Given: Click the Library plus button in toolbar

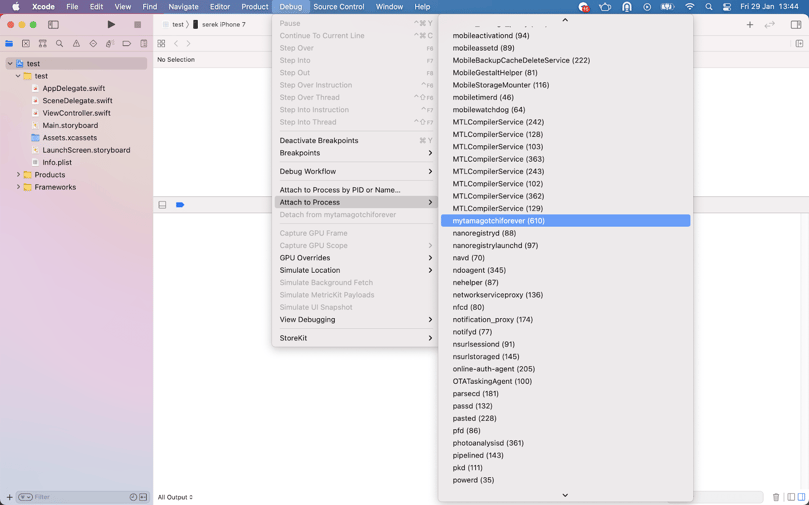Looking at the screenshot, I should point(750,24).
